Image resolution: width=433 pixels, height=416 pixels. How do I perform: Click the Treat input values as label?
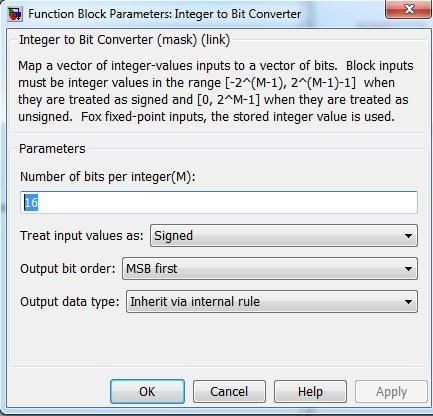82,236
